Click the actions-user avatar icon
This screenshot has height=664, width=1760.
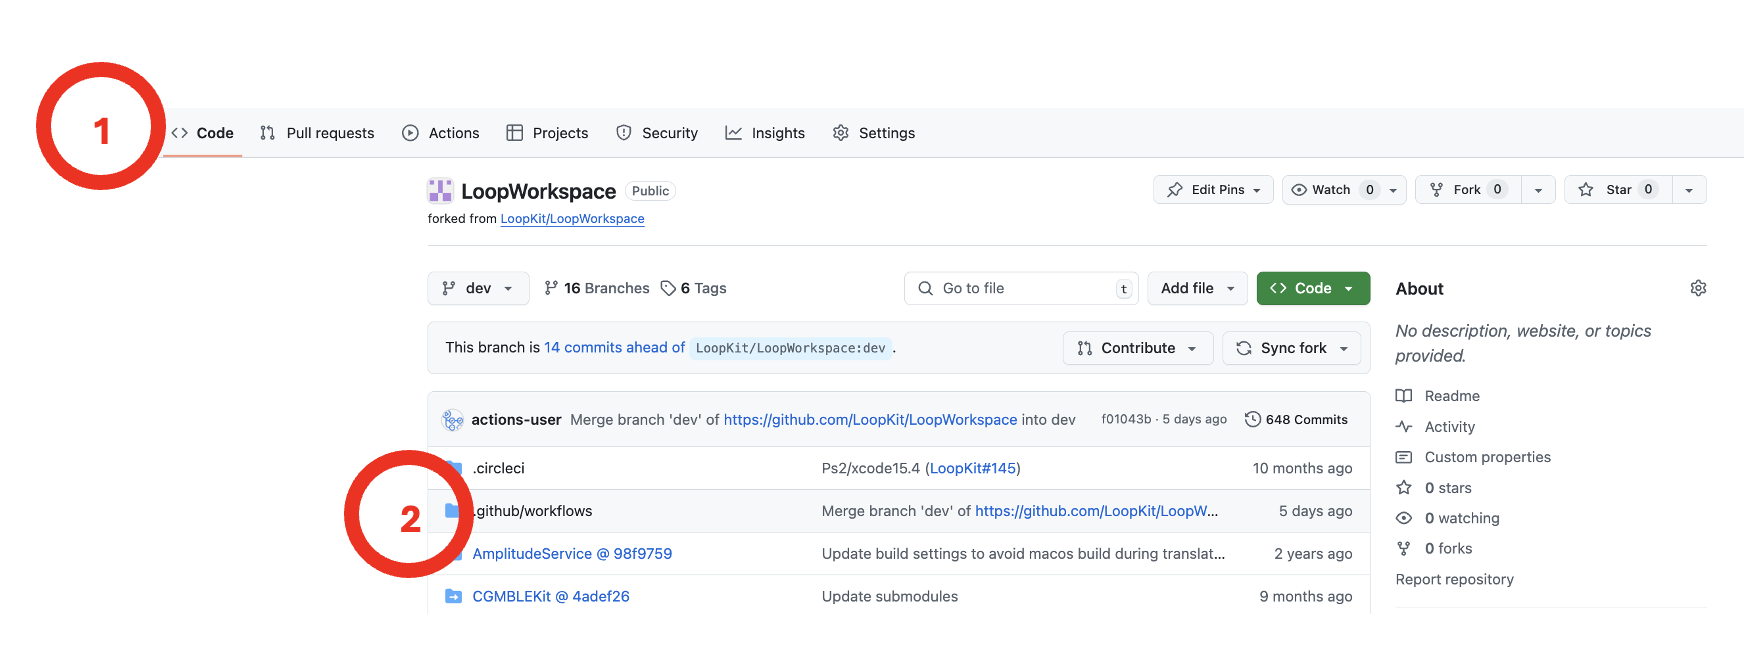[453, 420]
